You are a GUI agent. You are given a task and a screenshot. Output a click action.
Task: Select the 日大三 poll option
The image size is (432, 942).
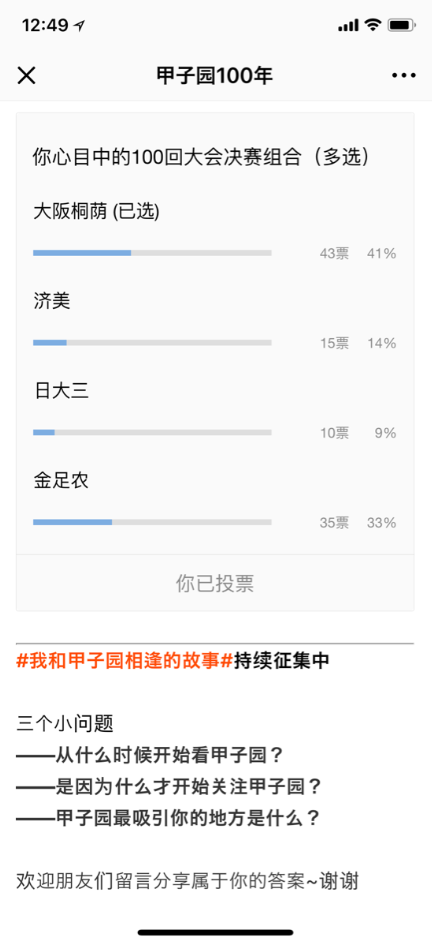214,412
